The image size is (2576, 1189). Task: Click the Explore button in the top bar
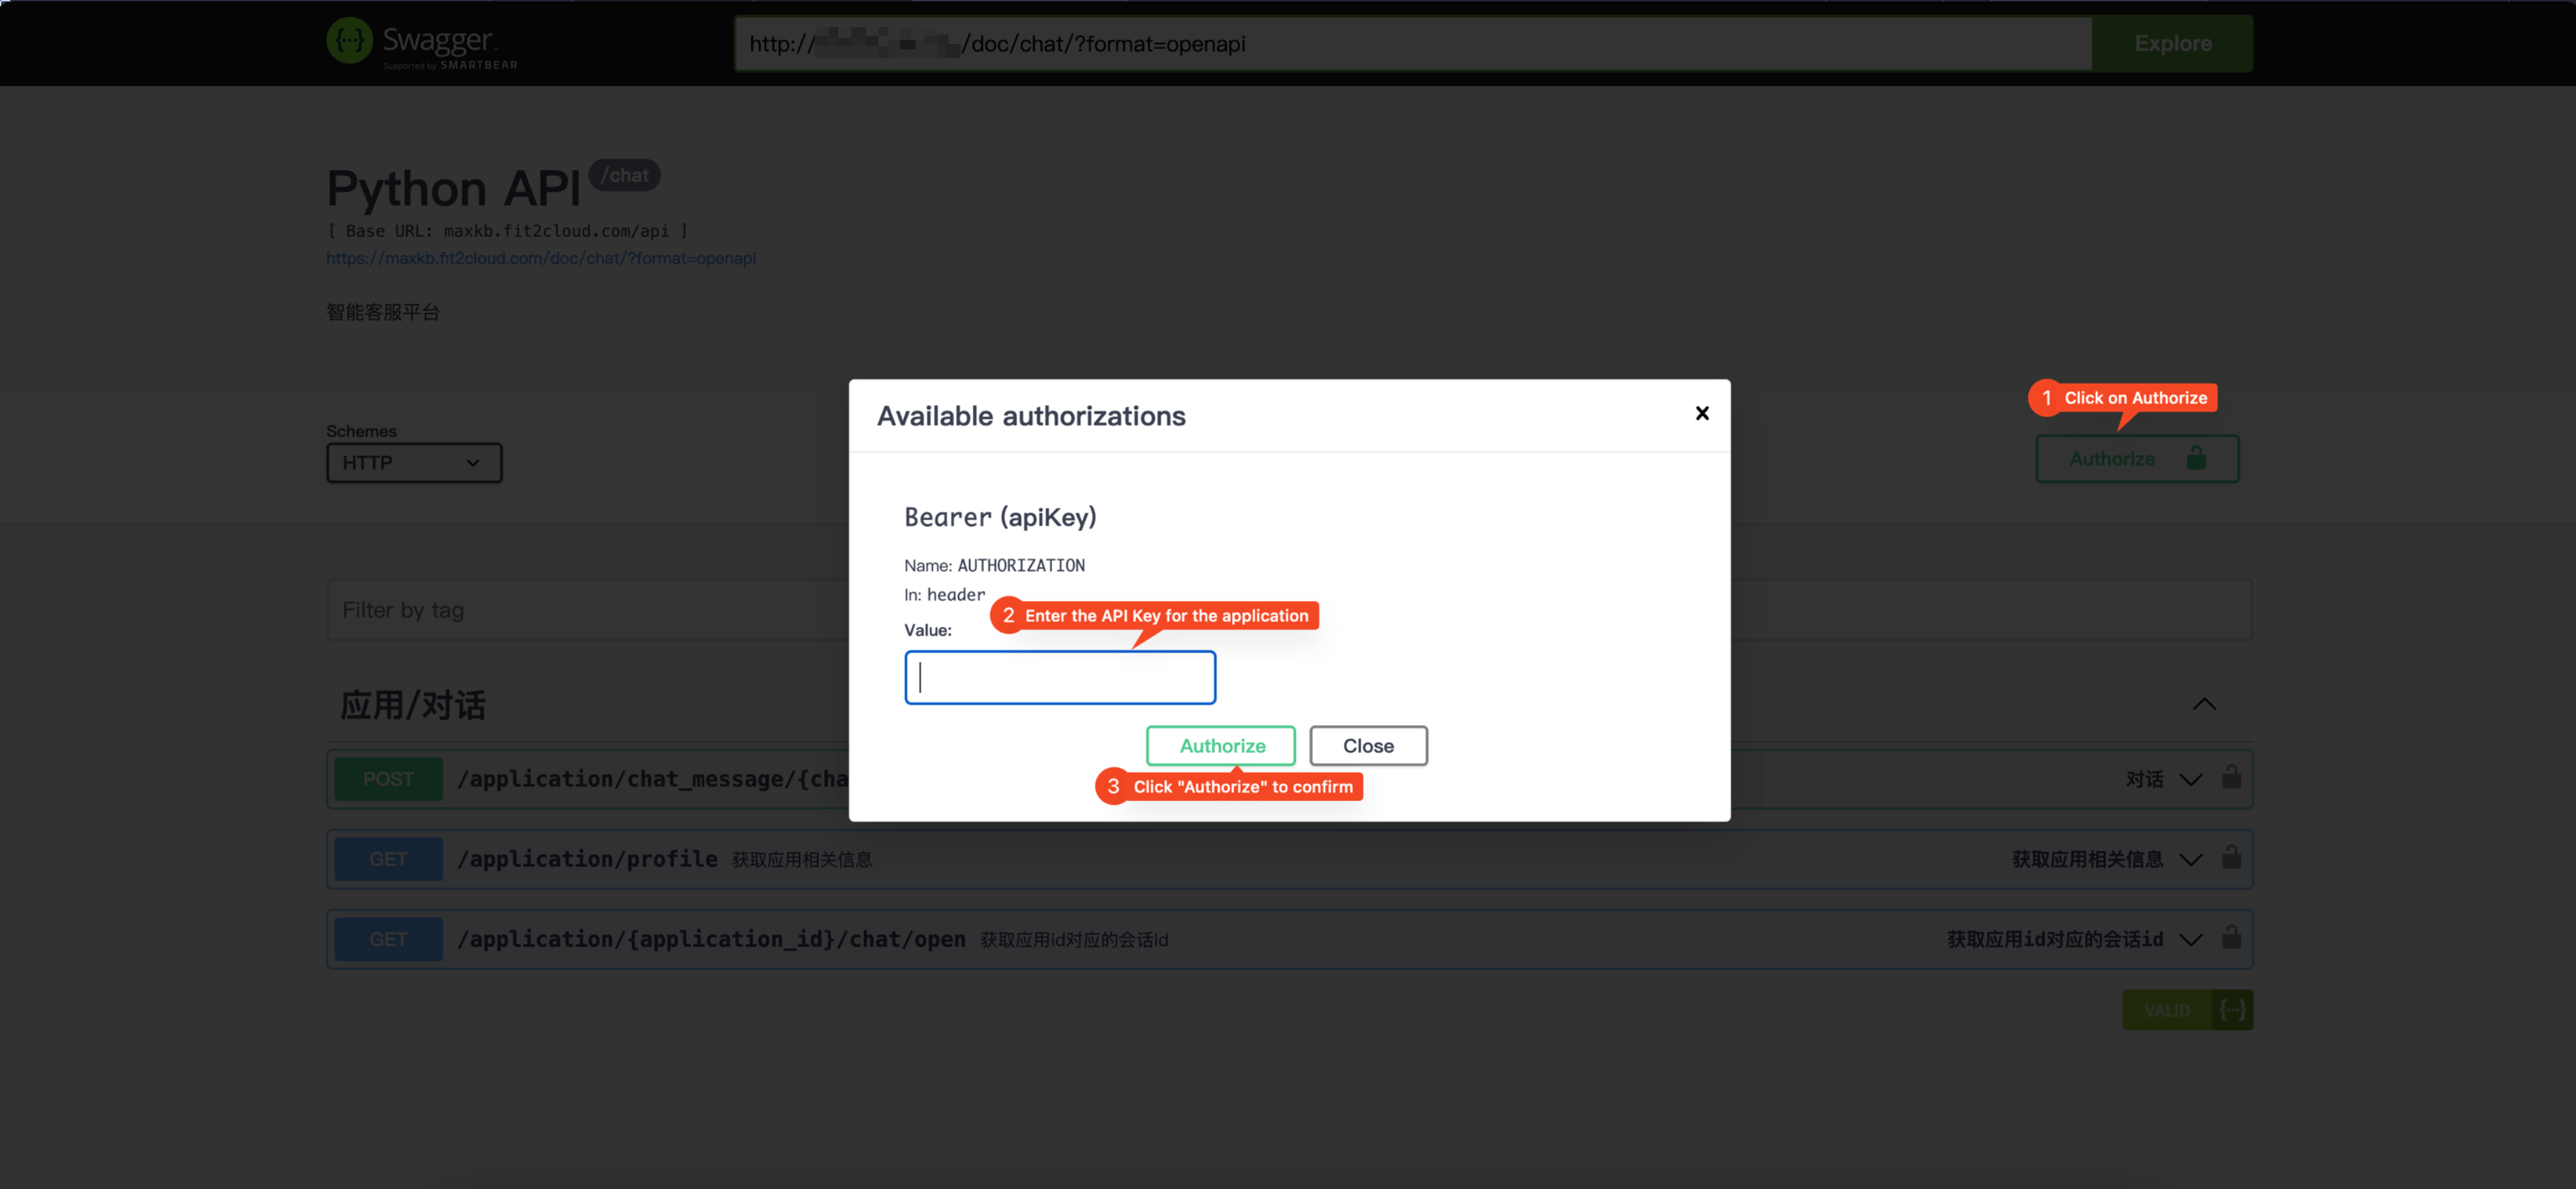pyautogui.click(x=2172, y=43)
